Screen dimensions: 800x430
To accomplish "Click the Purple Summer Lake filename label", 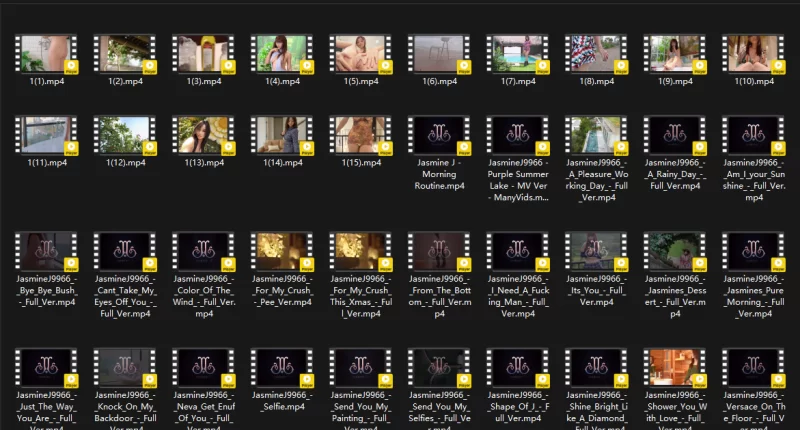I will [518, 180].
